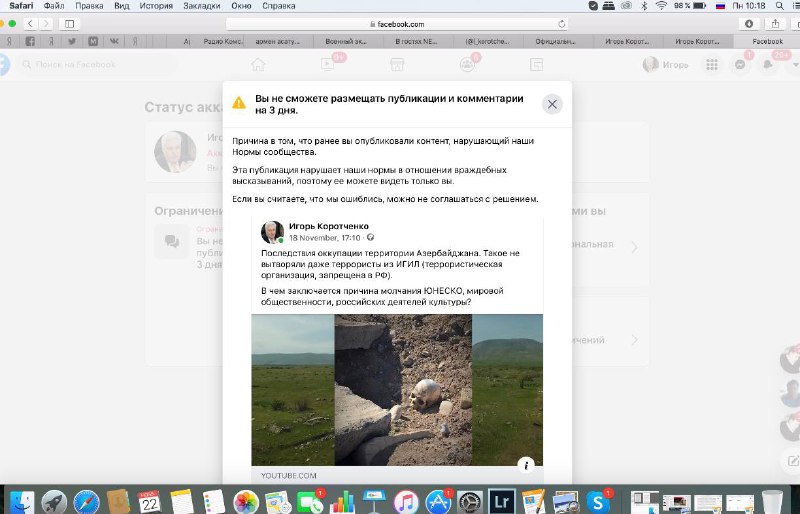Open Numbers from the Dock
The image size is (800, 514).
[342, 502]
